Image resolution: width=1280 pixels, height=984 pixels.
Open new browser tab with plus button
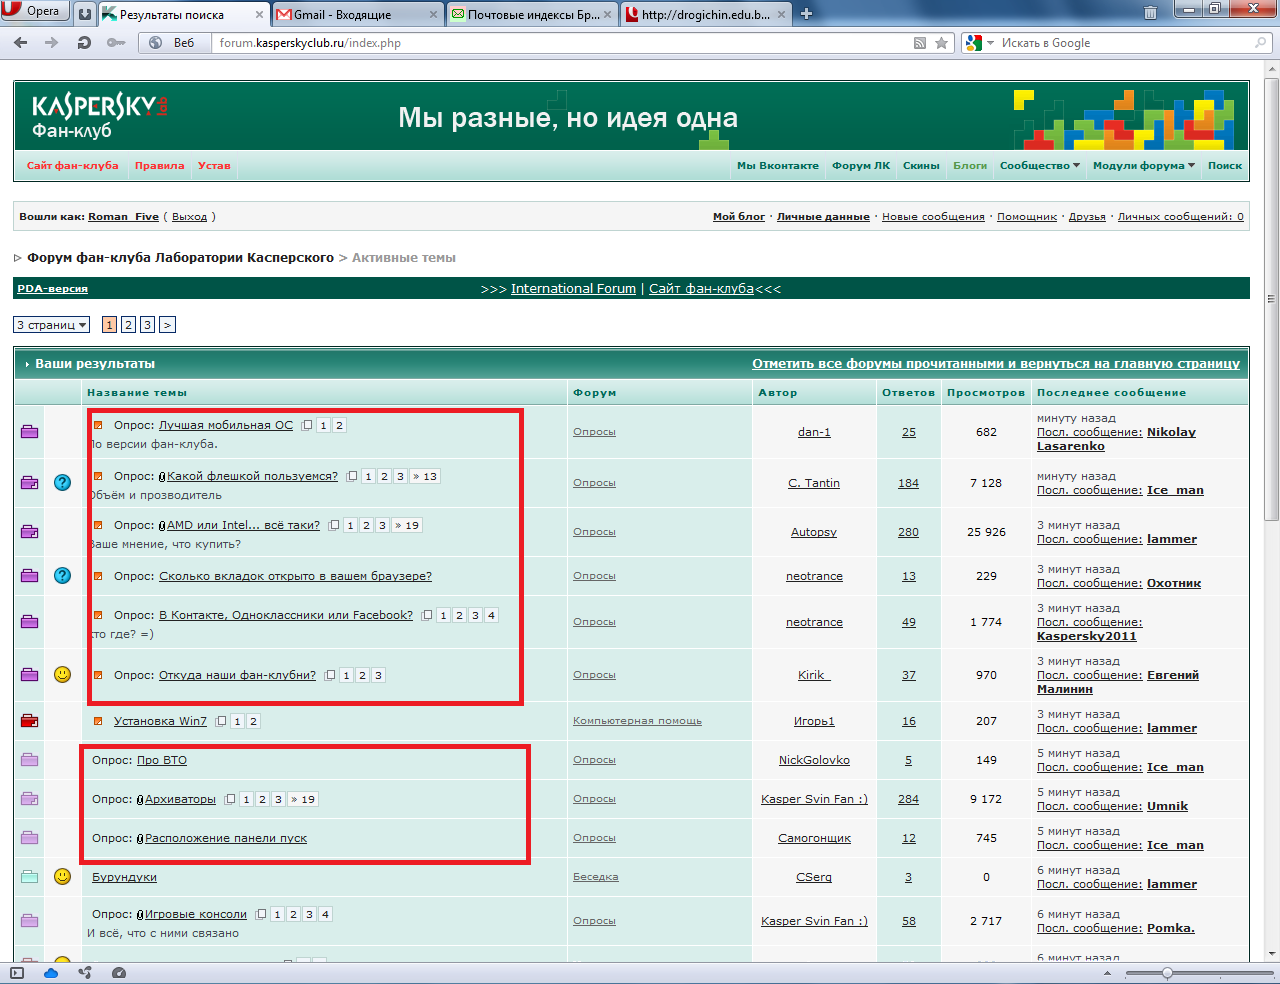click(x=807, y=14)
